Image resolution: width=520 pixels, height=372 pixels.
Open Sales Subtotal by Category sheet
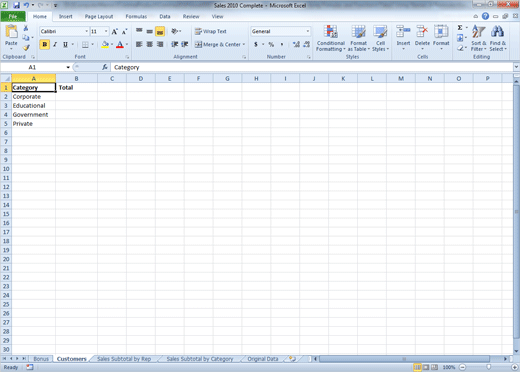[x=200, y=359]
